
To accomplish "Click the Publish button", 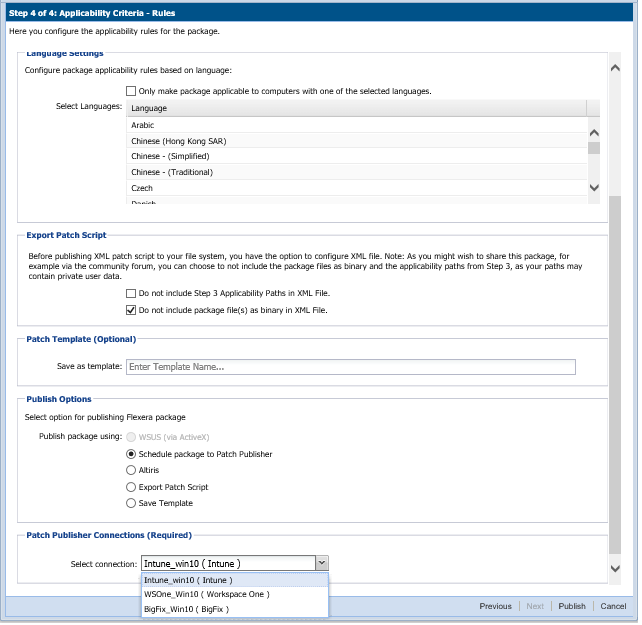I will pos(572,606).
